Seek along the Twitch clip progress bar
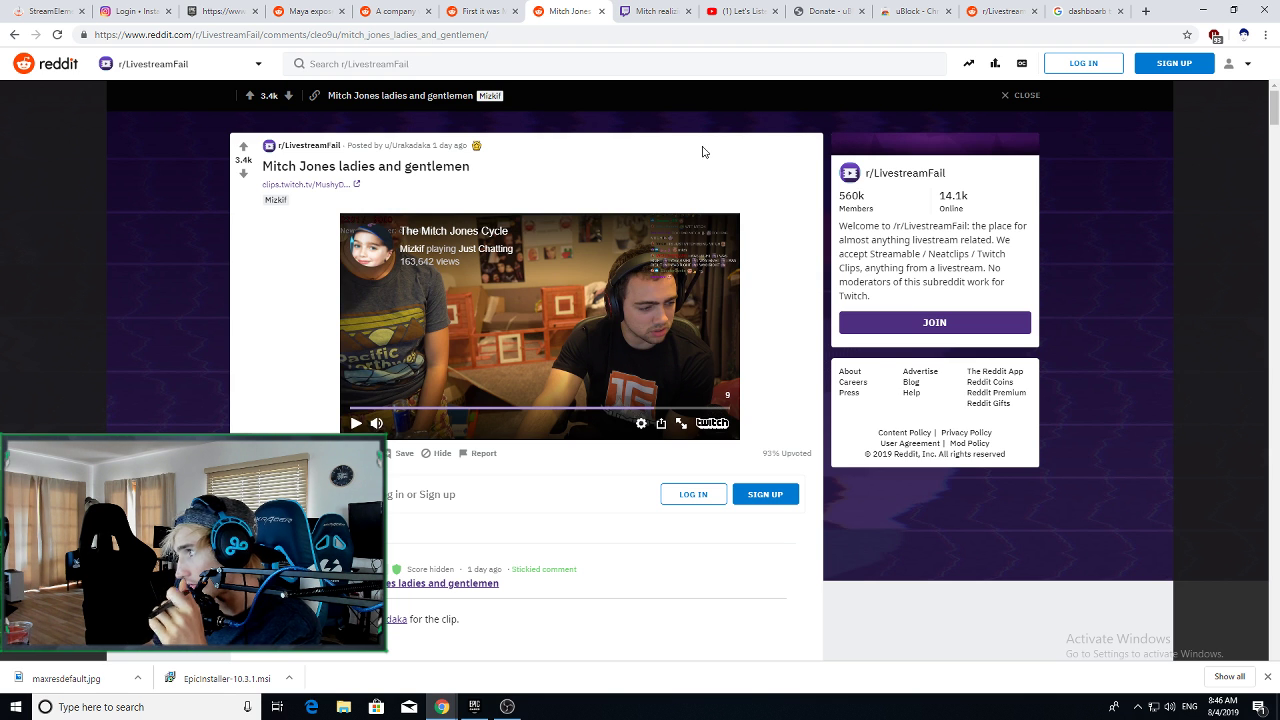1280x720 pixels. coord(540,408)
